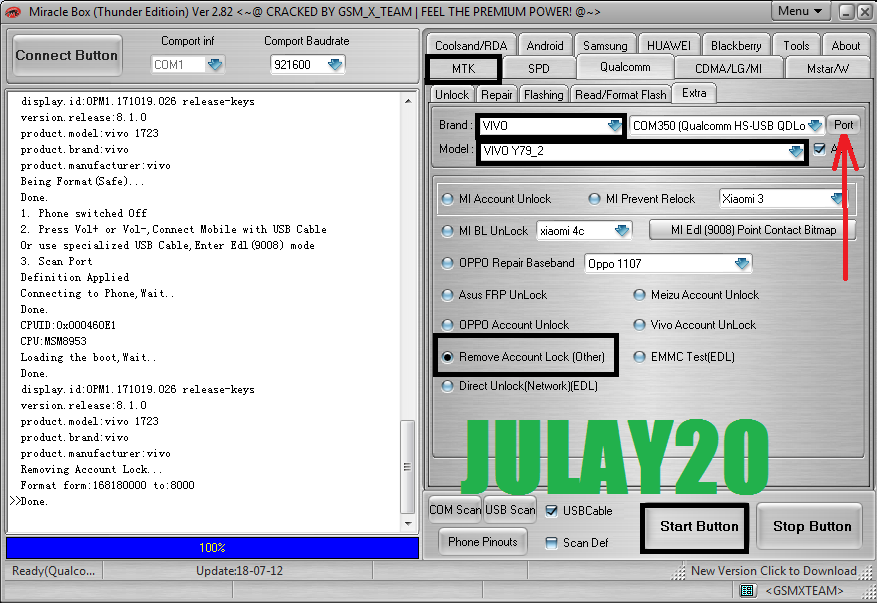877x604 pixels.
Task: Click the log panel scrollbar thumb
Action: [x=408, y=467]
